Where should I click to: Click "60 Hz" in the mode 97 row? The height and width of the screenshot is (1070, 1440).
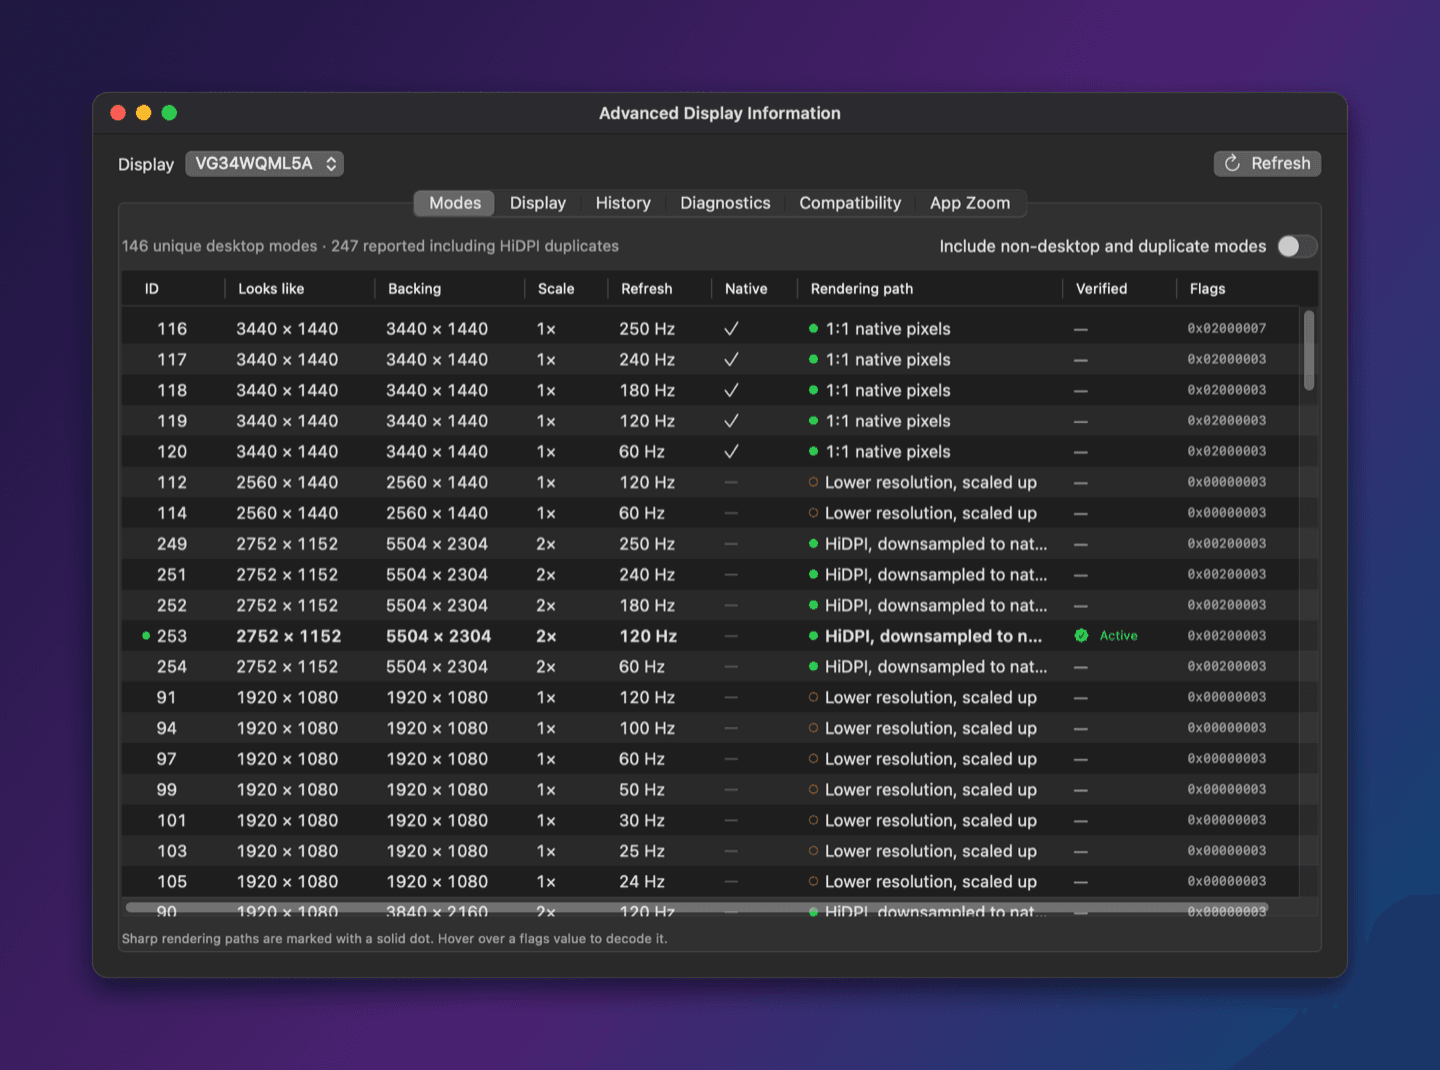click(642, 759)
